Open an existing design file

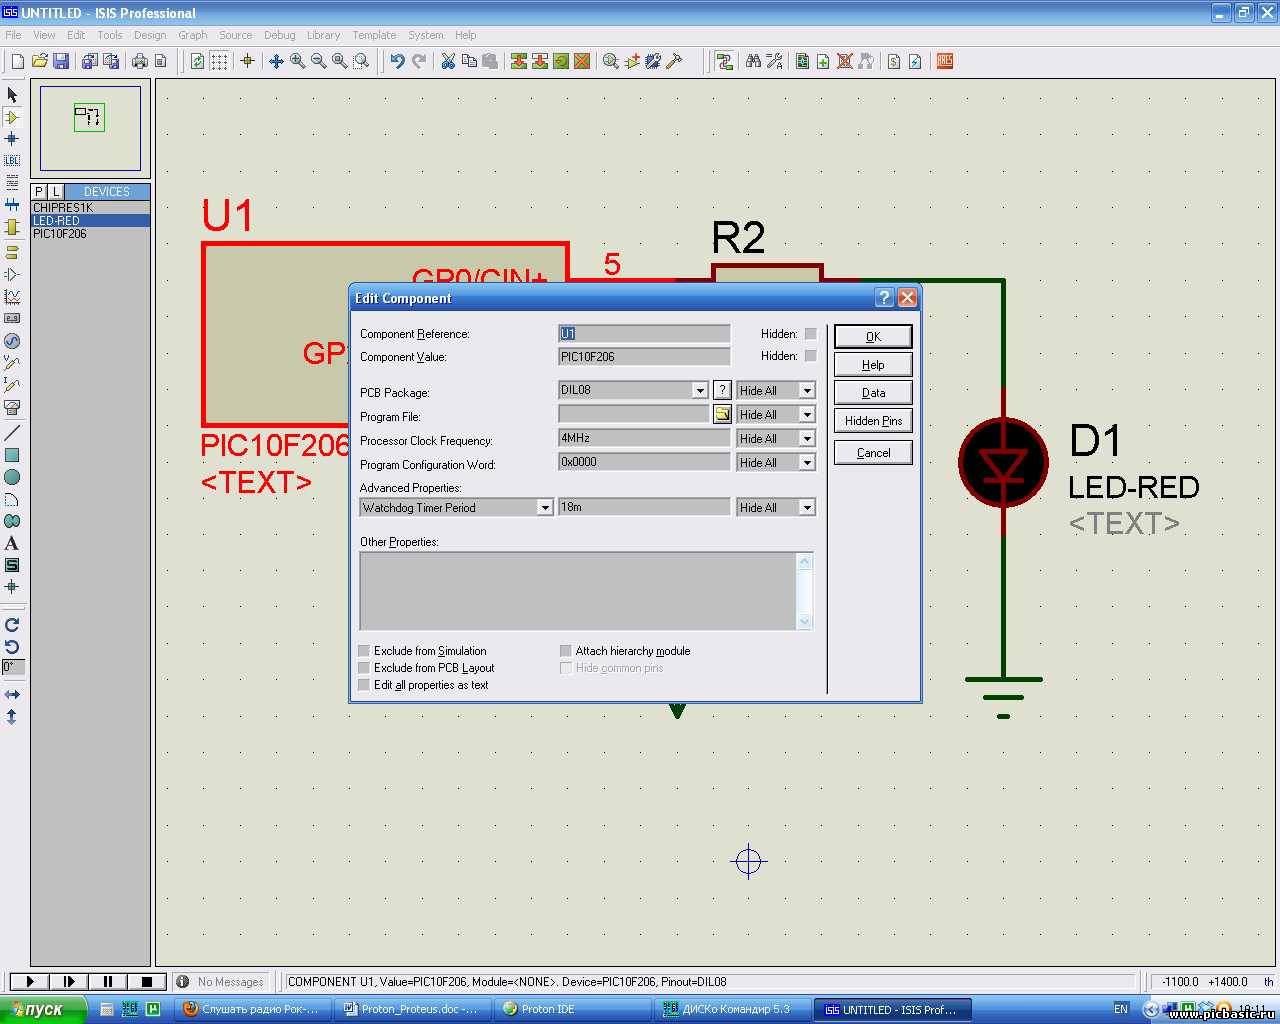click(x=39, y=61)
